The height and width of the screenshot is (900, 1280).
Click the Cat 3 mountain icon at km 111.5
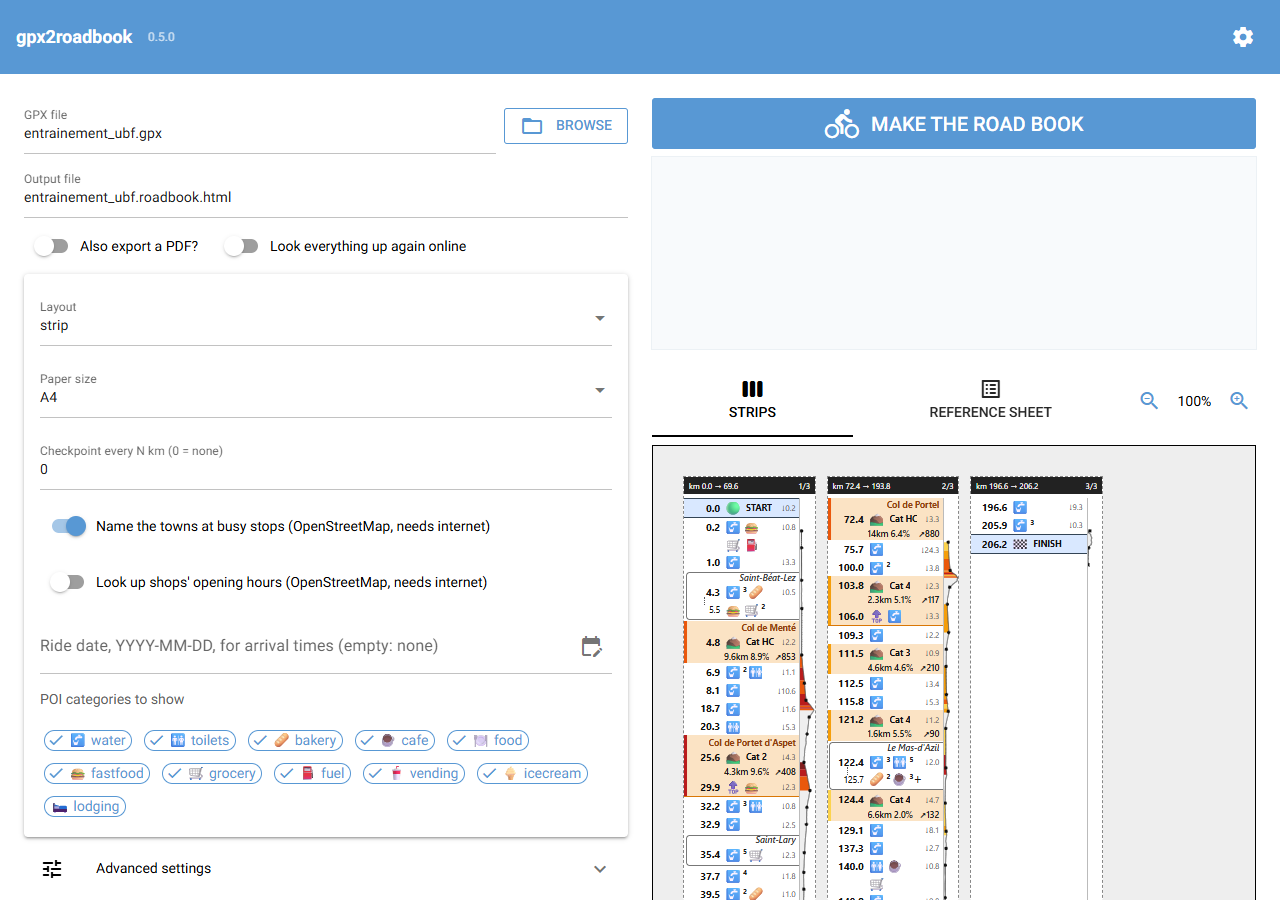tap(876, 653)
